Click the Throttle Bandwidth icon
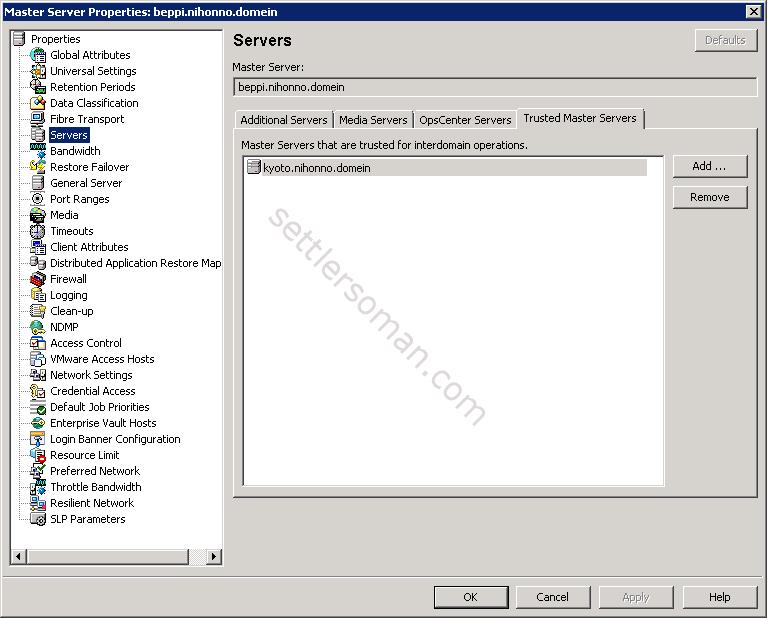The width and height of the screenshot is (768, 618). coord(38,487)
